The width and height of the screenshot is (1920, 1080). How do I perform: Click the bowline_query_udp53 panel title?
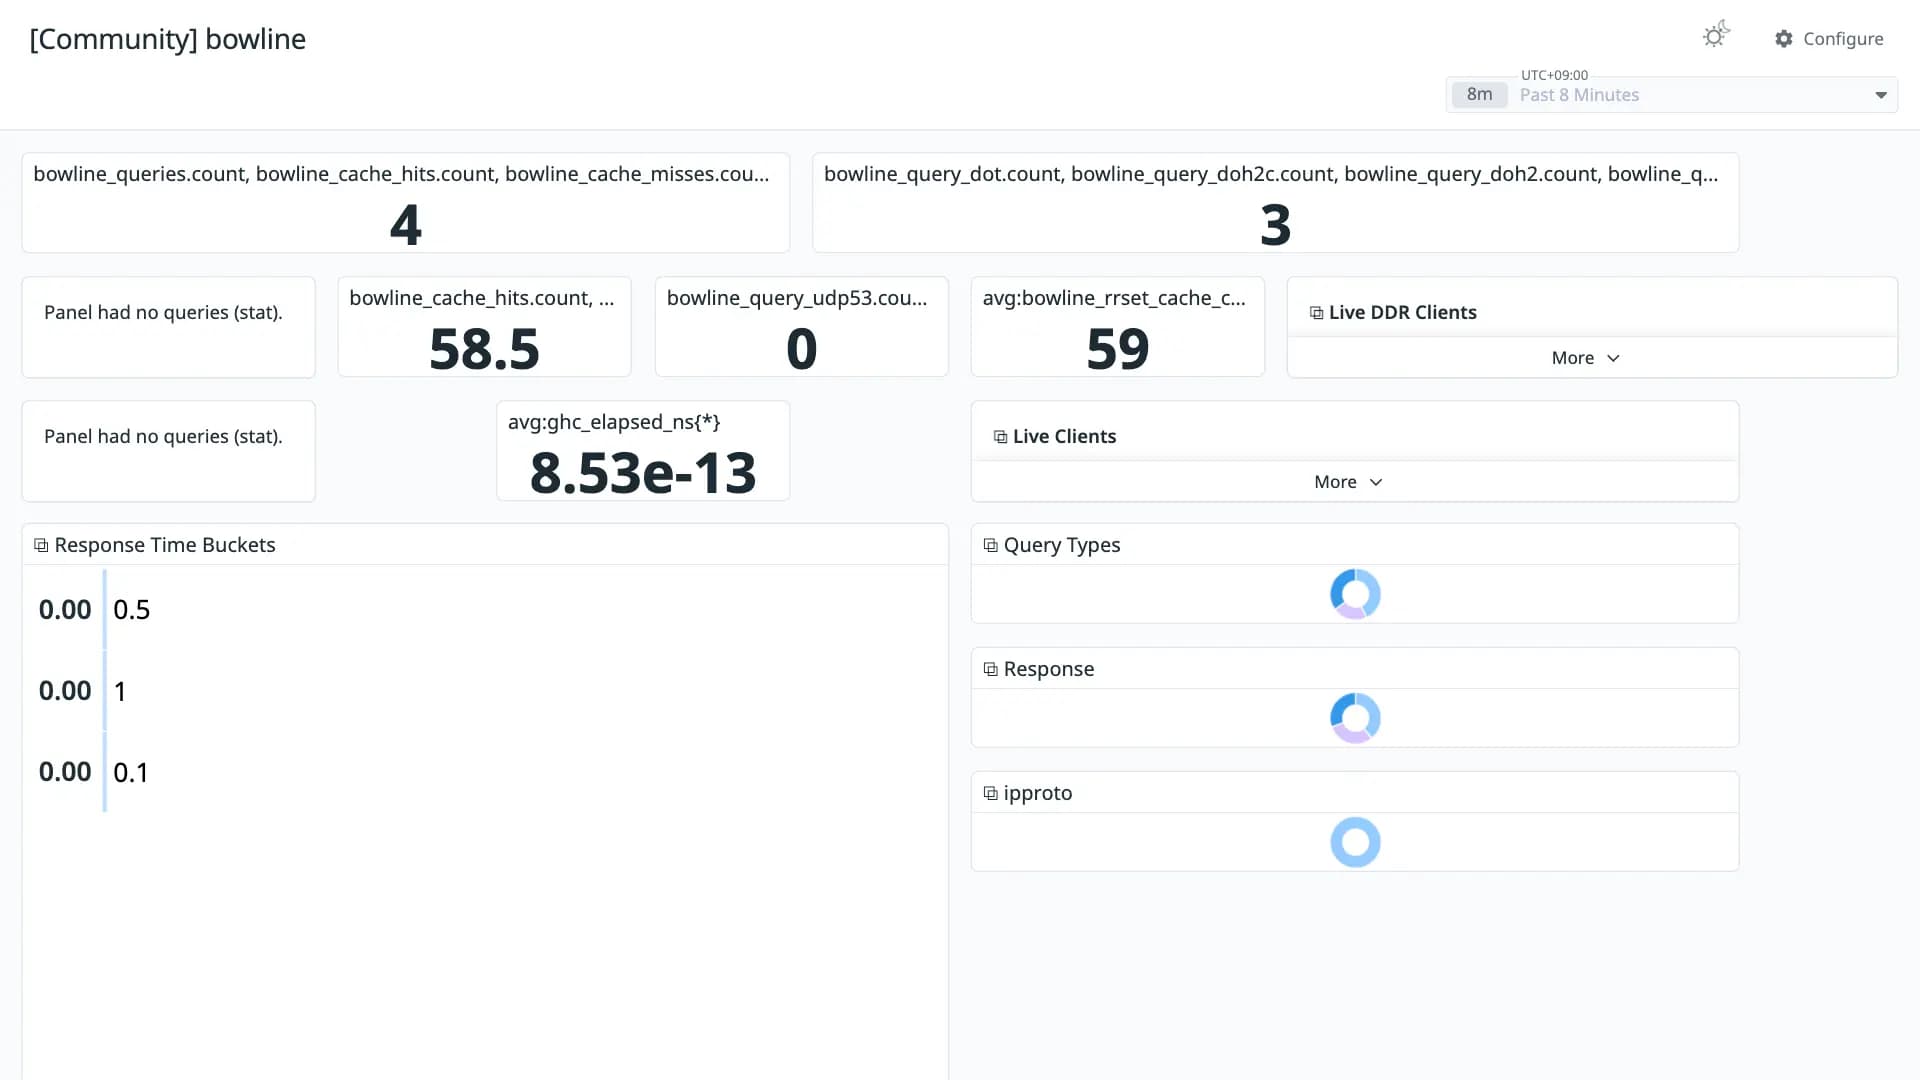pyautogui.click(x=797, y=298)
